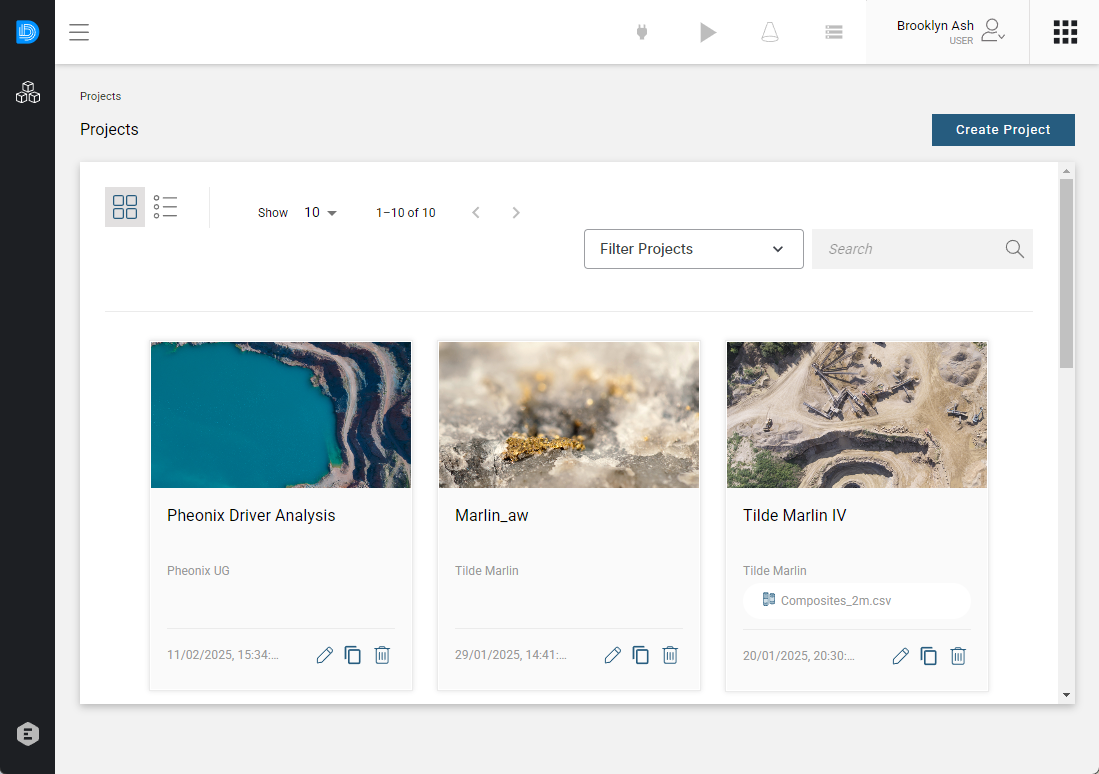Click the Marlin_aw project title

[x=491, y=515]
